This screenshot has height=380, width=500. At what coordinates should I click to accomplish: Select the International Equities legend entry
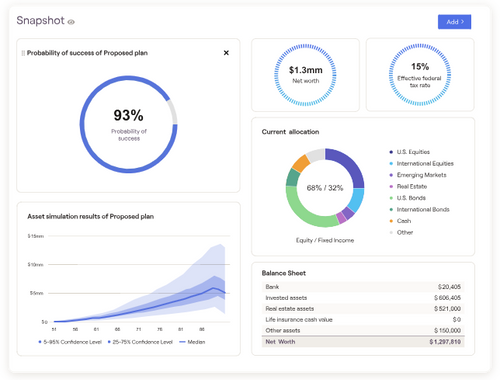tap(422, 163)
